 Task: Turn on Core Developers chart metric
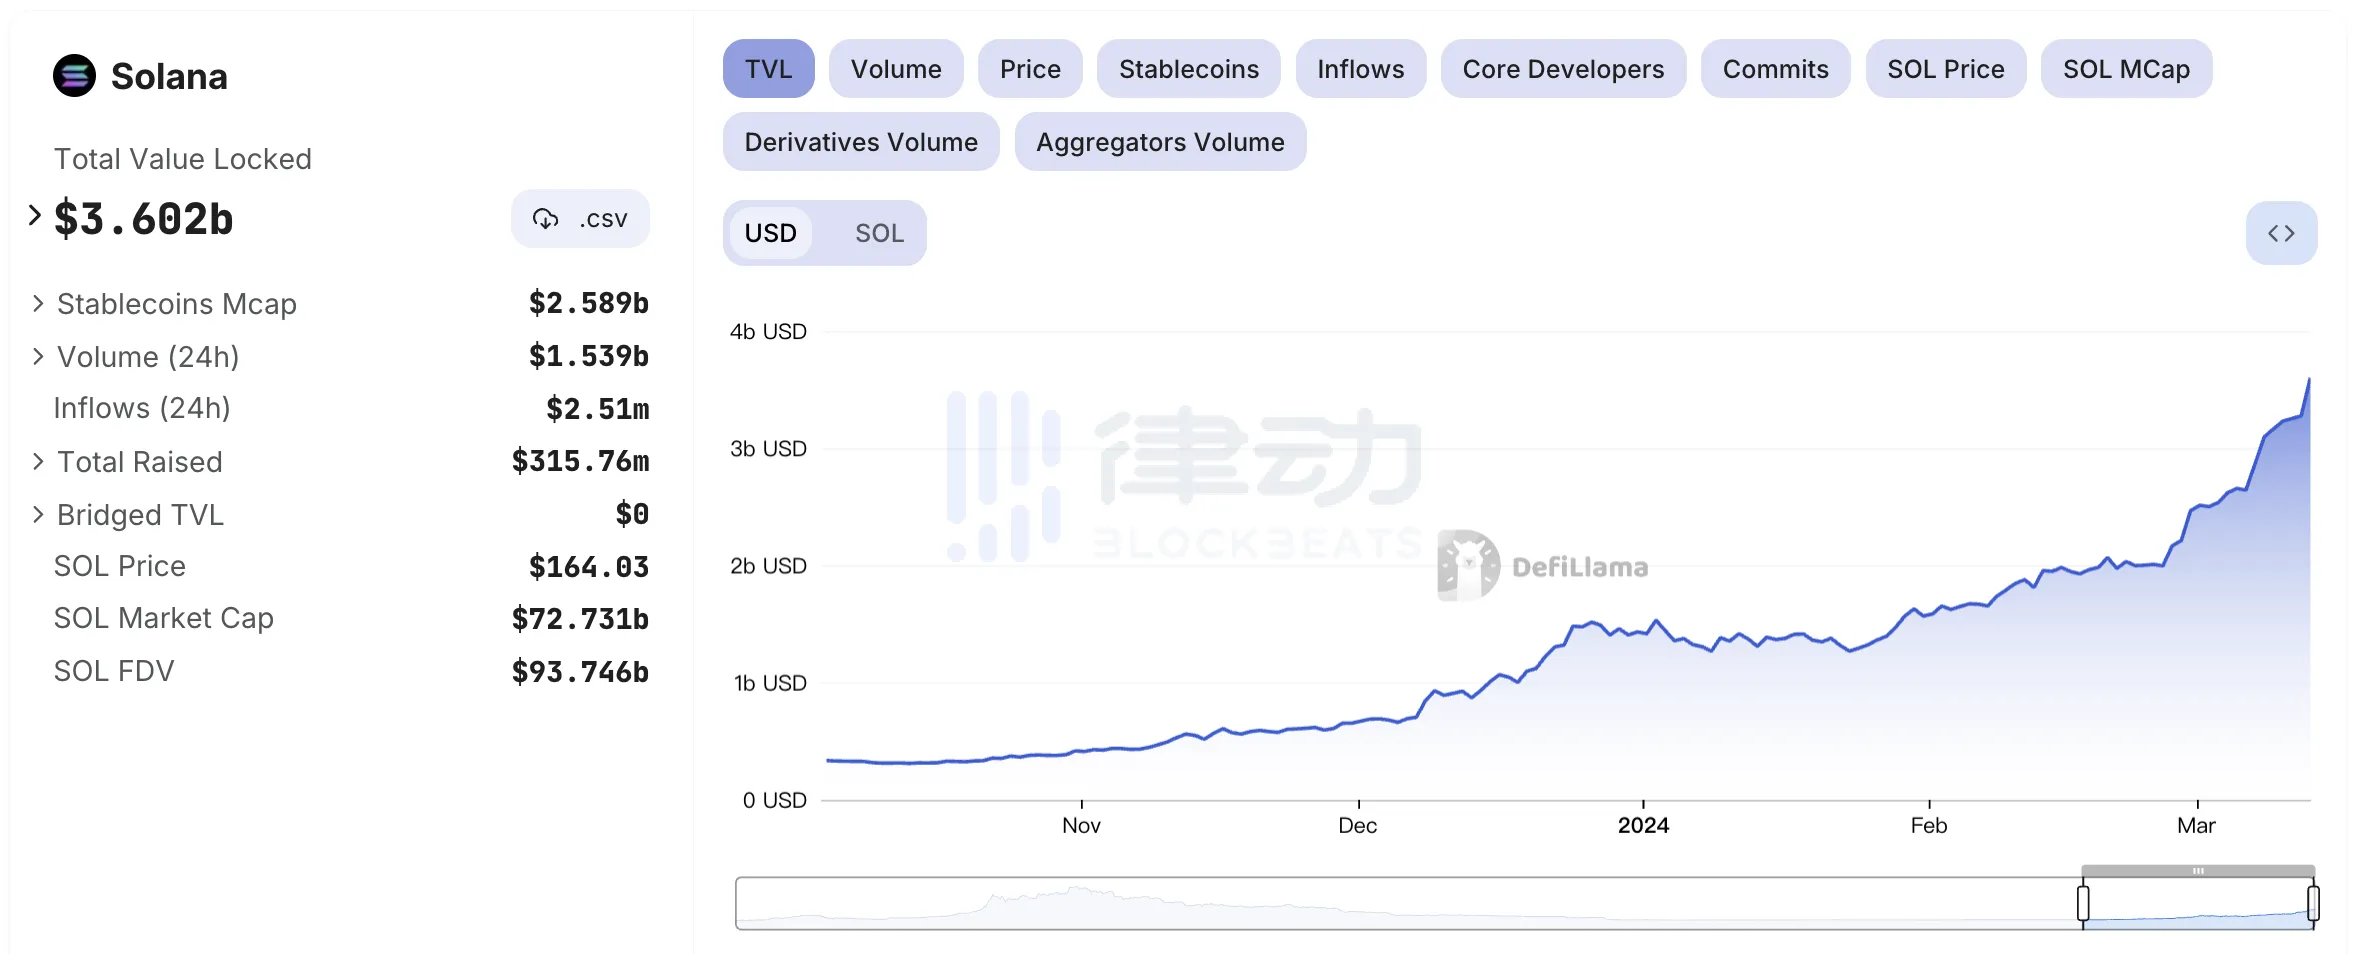(1562, 69)
